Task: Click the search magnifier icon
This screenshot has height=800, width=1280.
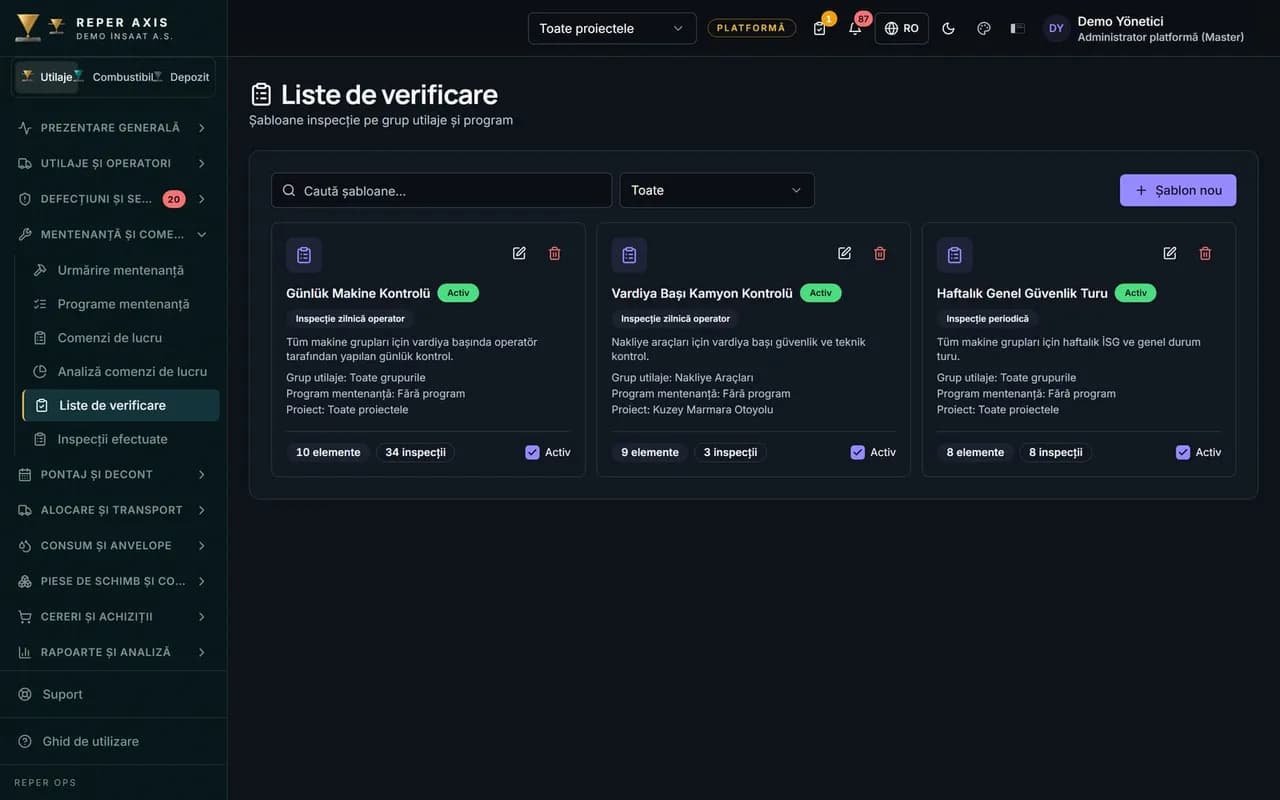Action: click(289, 190)
